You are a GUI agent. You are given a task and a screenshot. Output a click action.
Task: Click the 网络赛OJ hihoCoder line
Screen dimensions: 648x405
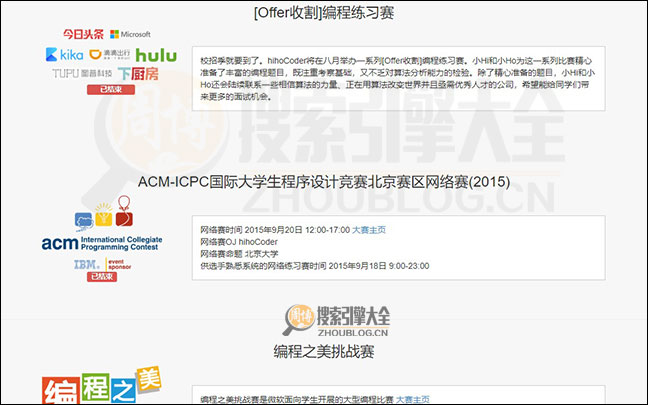pyautogui.click(x=239, y=242)
